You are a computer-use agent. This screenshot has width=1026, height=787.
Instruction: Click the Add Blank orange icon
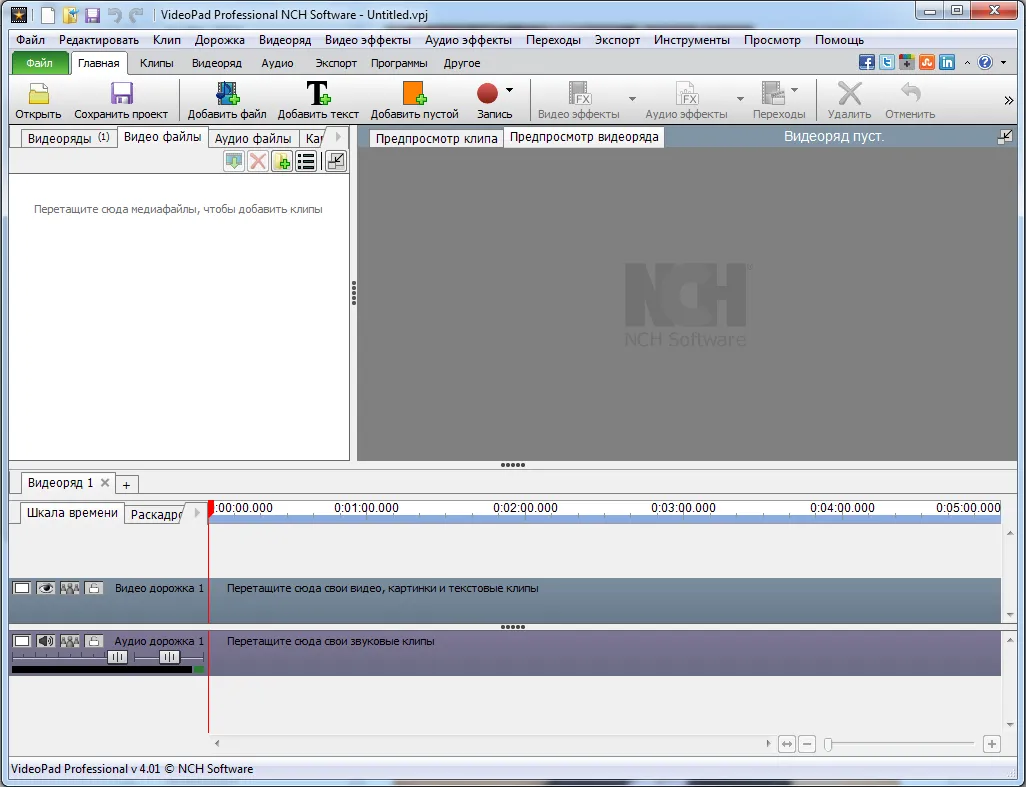coord(414,93)
